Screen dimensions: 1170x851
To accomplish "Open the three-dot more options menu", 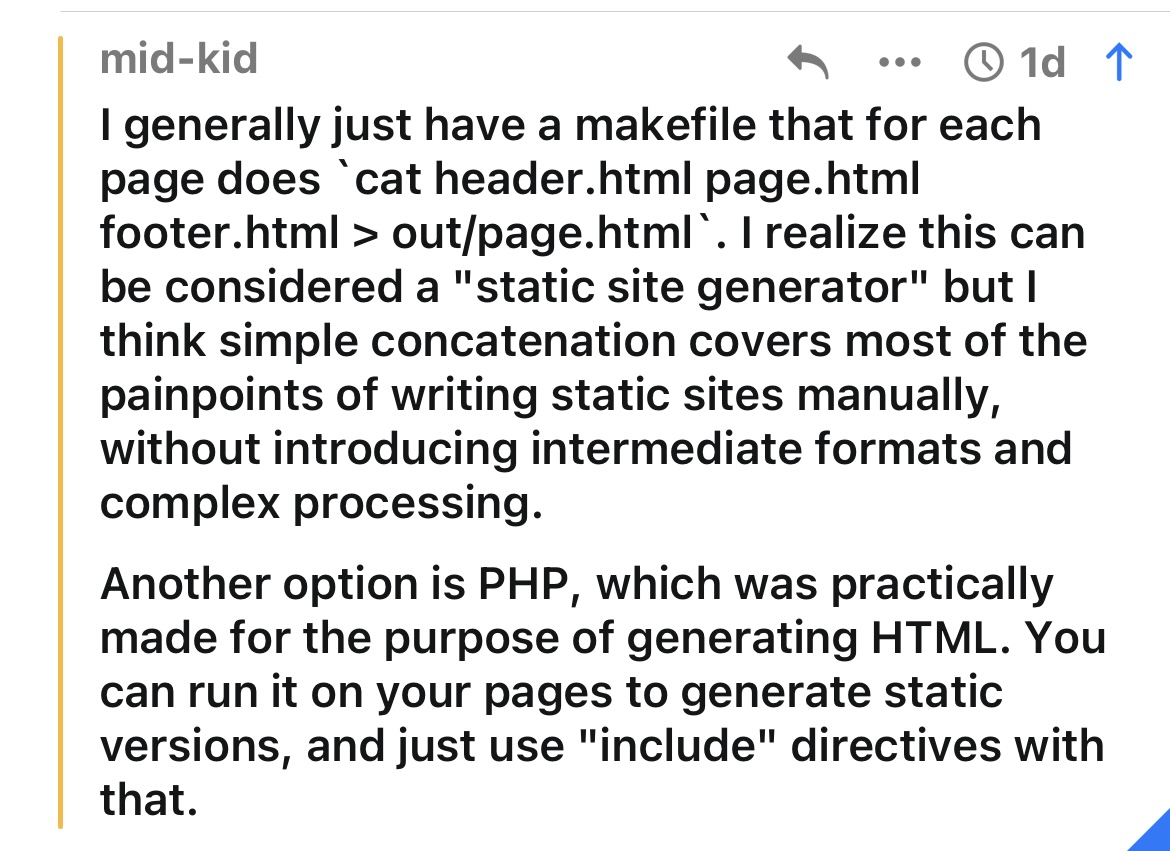I will tap(899, 62).
